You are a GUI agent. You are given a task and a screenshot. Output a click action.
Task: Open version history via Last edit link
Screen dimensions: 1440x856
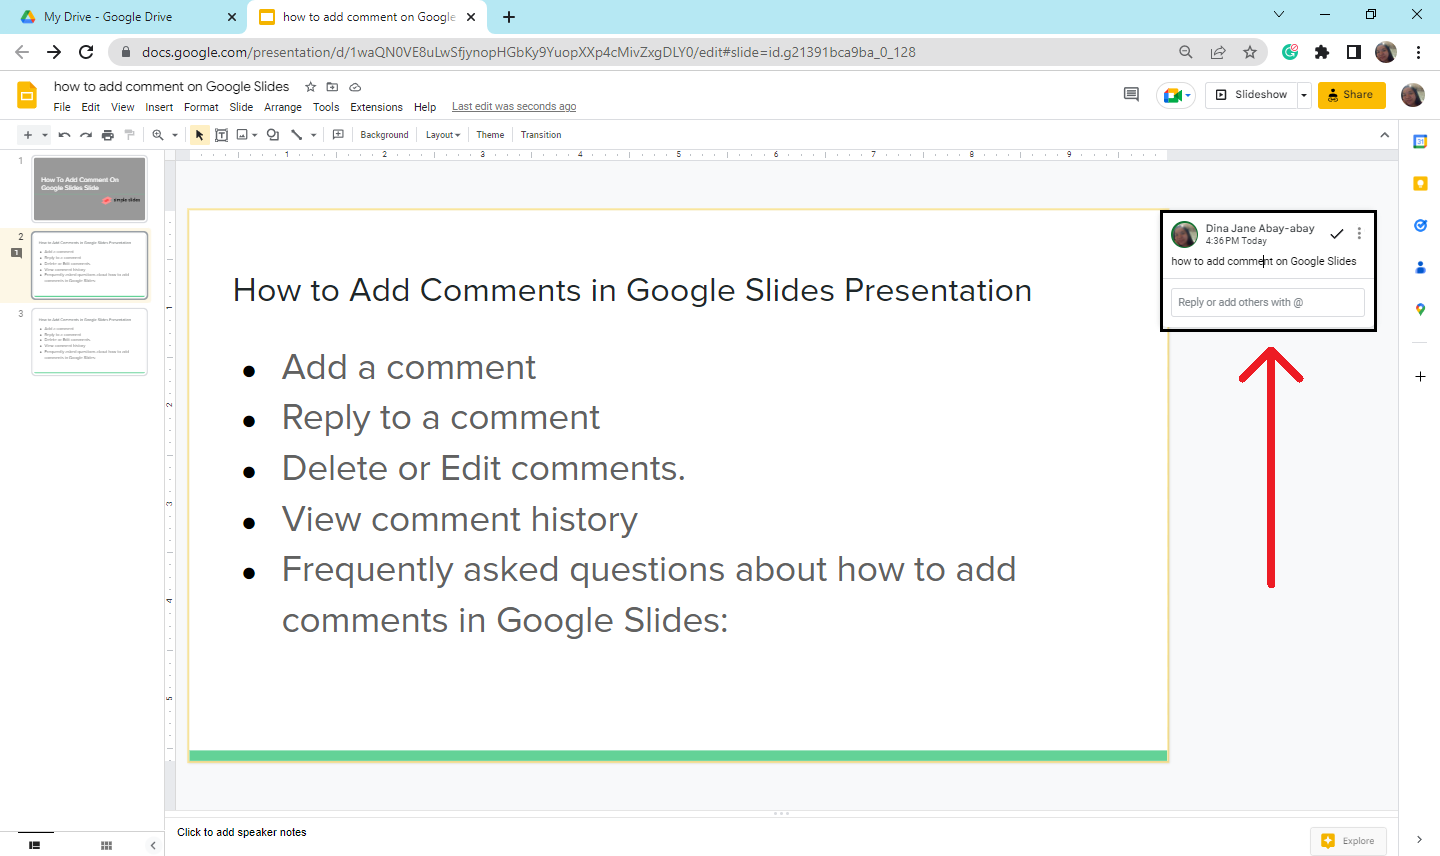pyautogui.click(x=513, y=106)
